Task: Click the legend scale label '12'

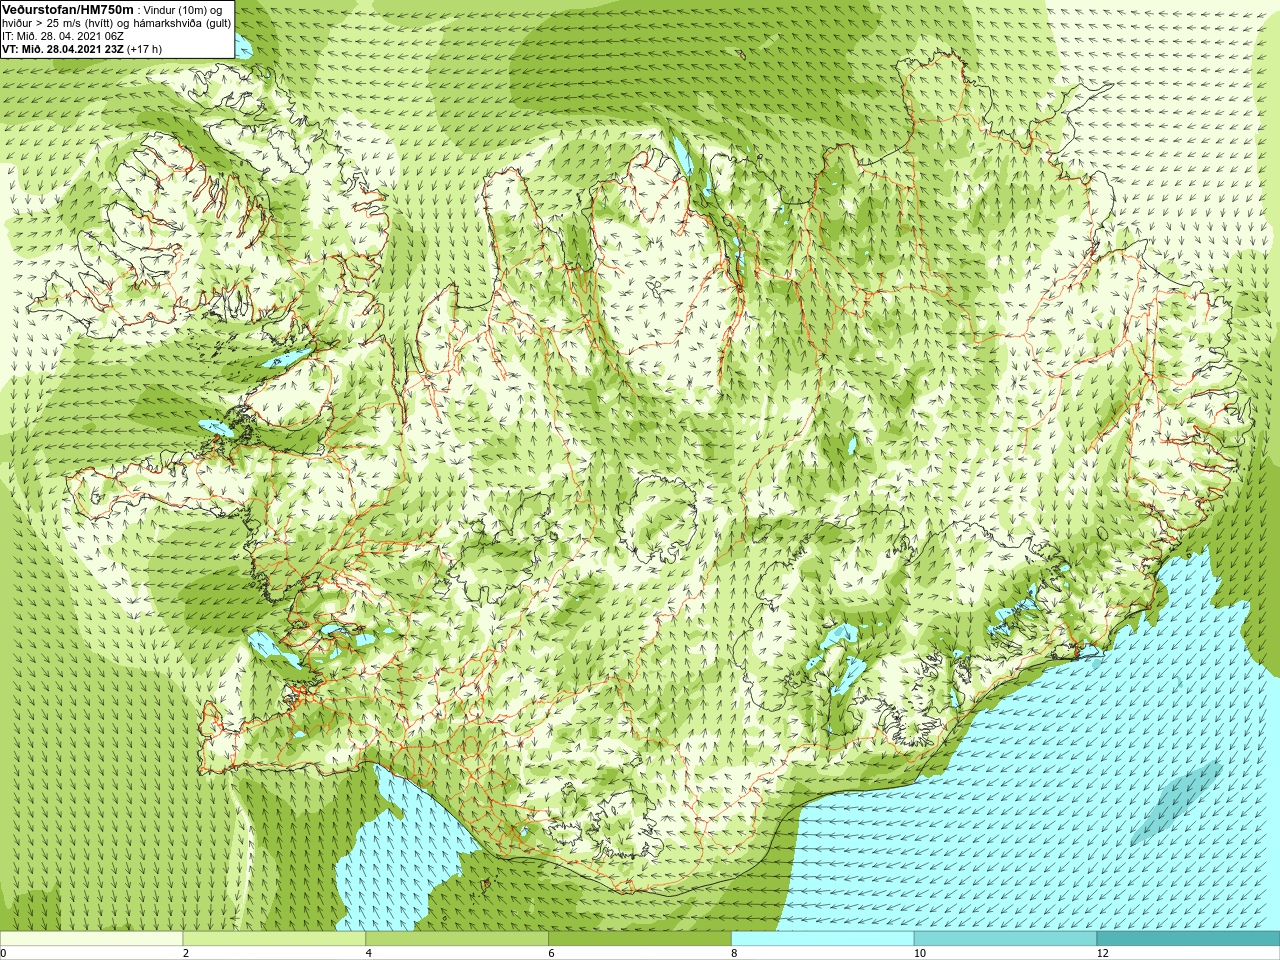Action: (1102, 953)
